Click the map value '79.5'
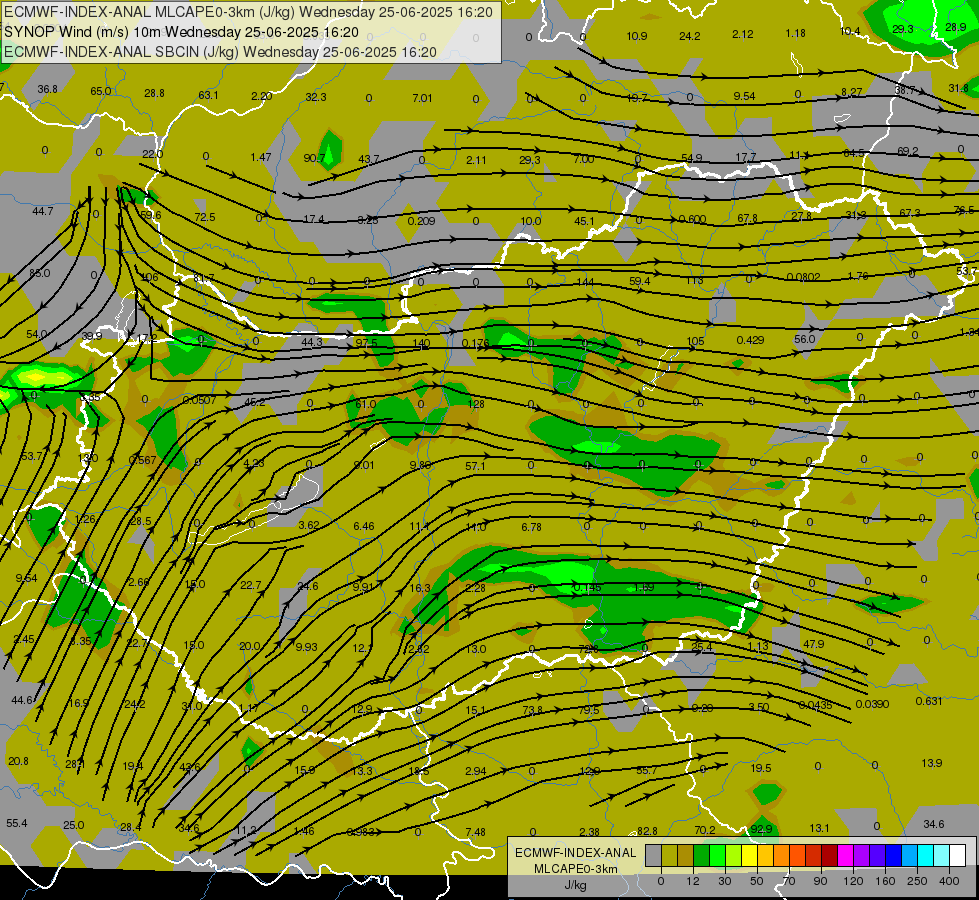The image size is (979, 900). point(589,710)
